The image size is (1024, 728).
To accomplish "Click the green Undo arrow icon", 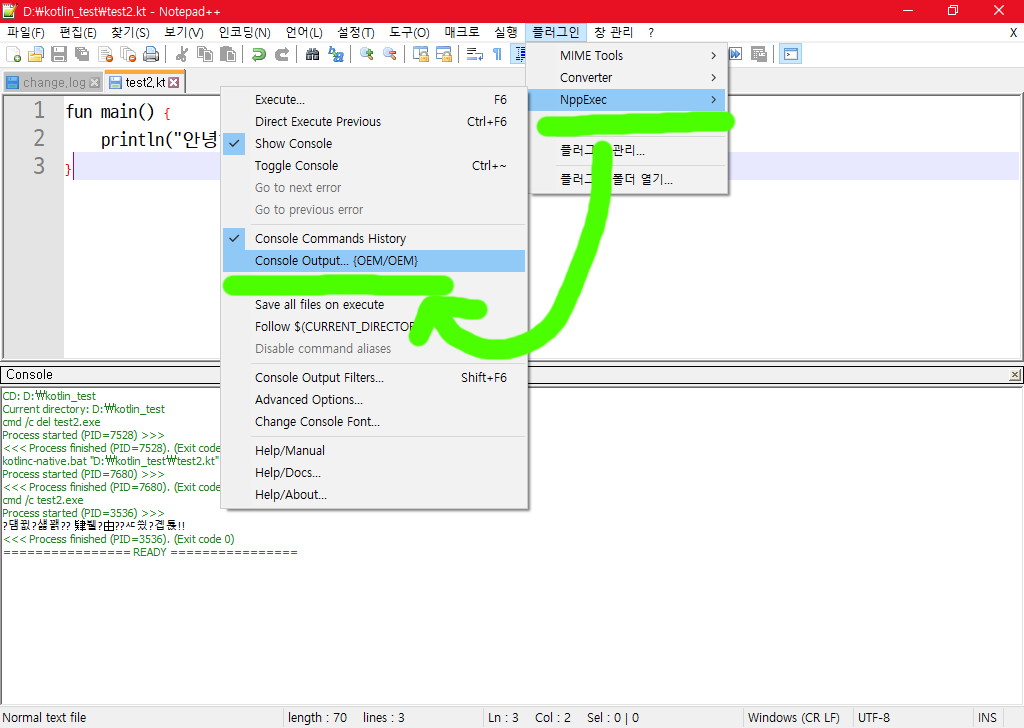I will point(259,54).
